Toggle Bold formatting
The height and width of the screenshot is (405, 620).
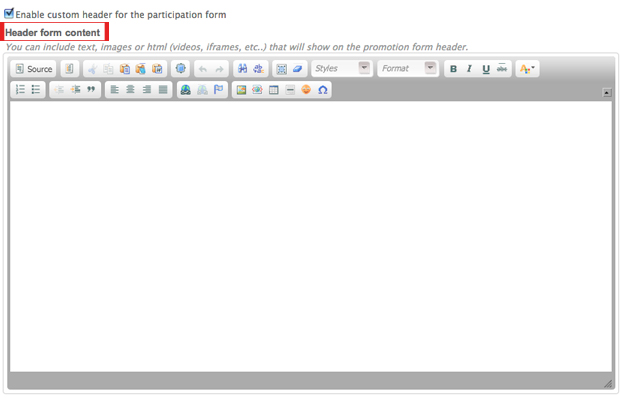(x=454, y=69)
